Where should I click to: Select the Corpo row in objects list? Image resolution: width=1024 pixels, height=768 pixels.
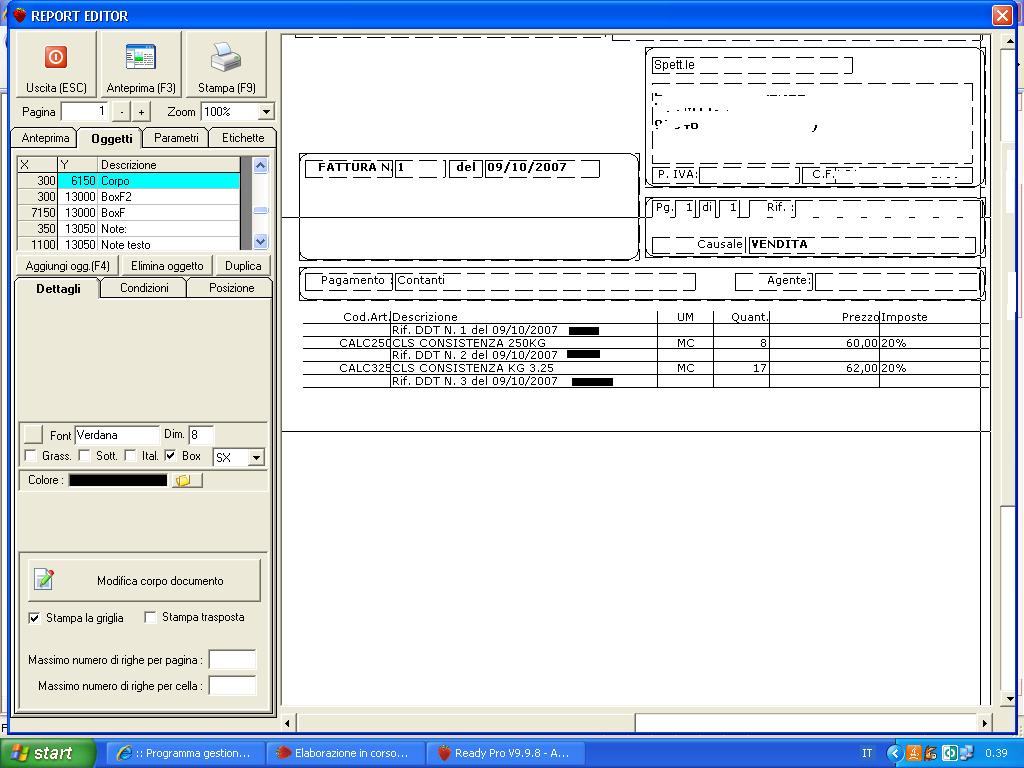click(129, 181)
